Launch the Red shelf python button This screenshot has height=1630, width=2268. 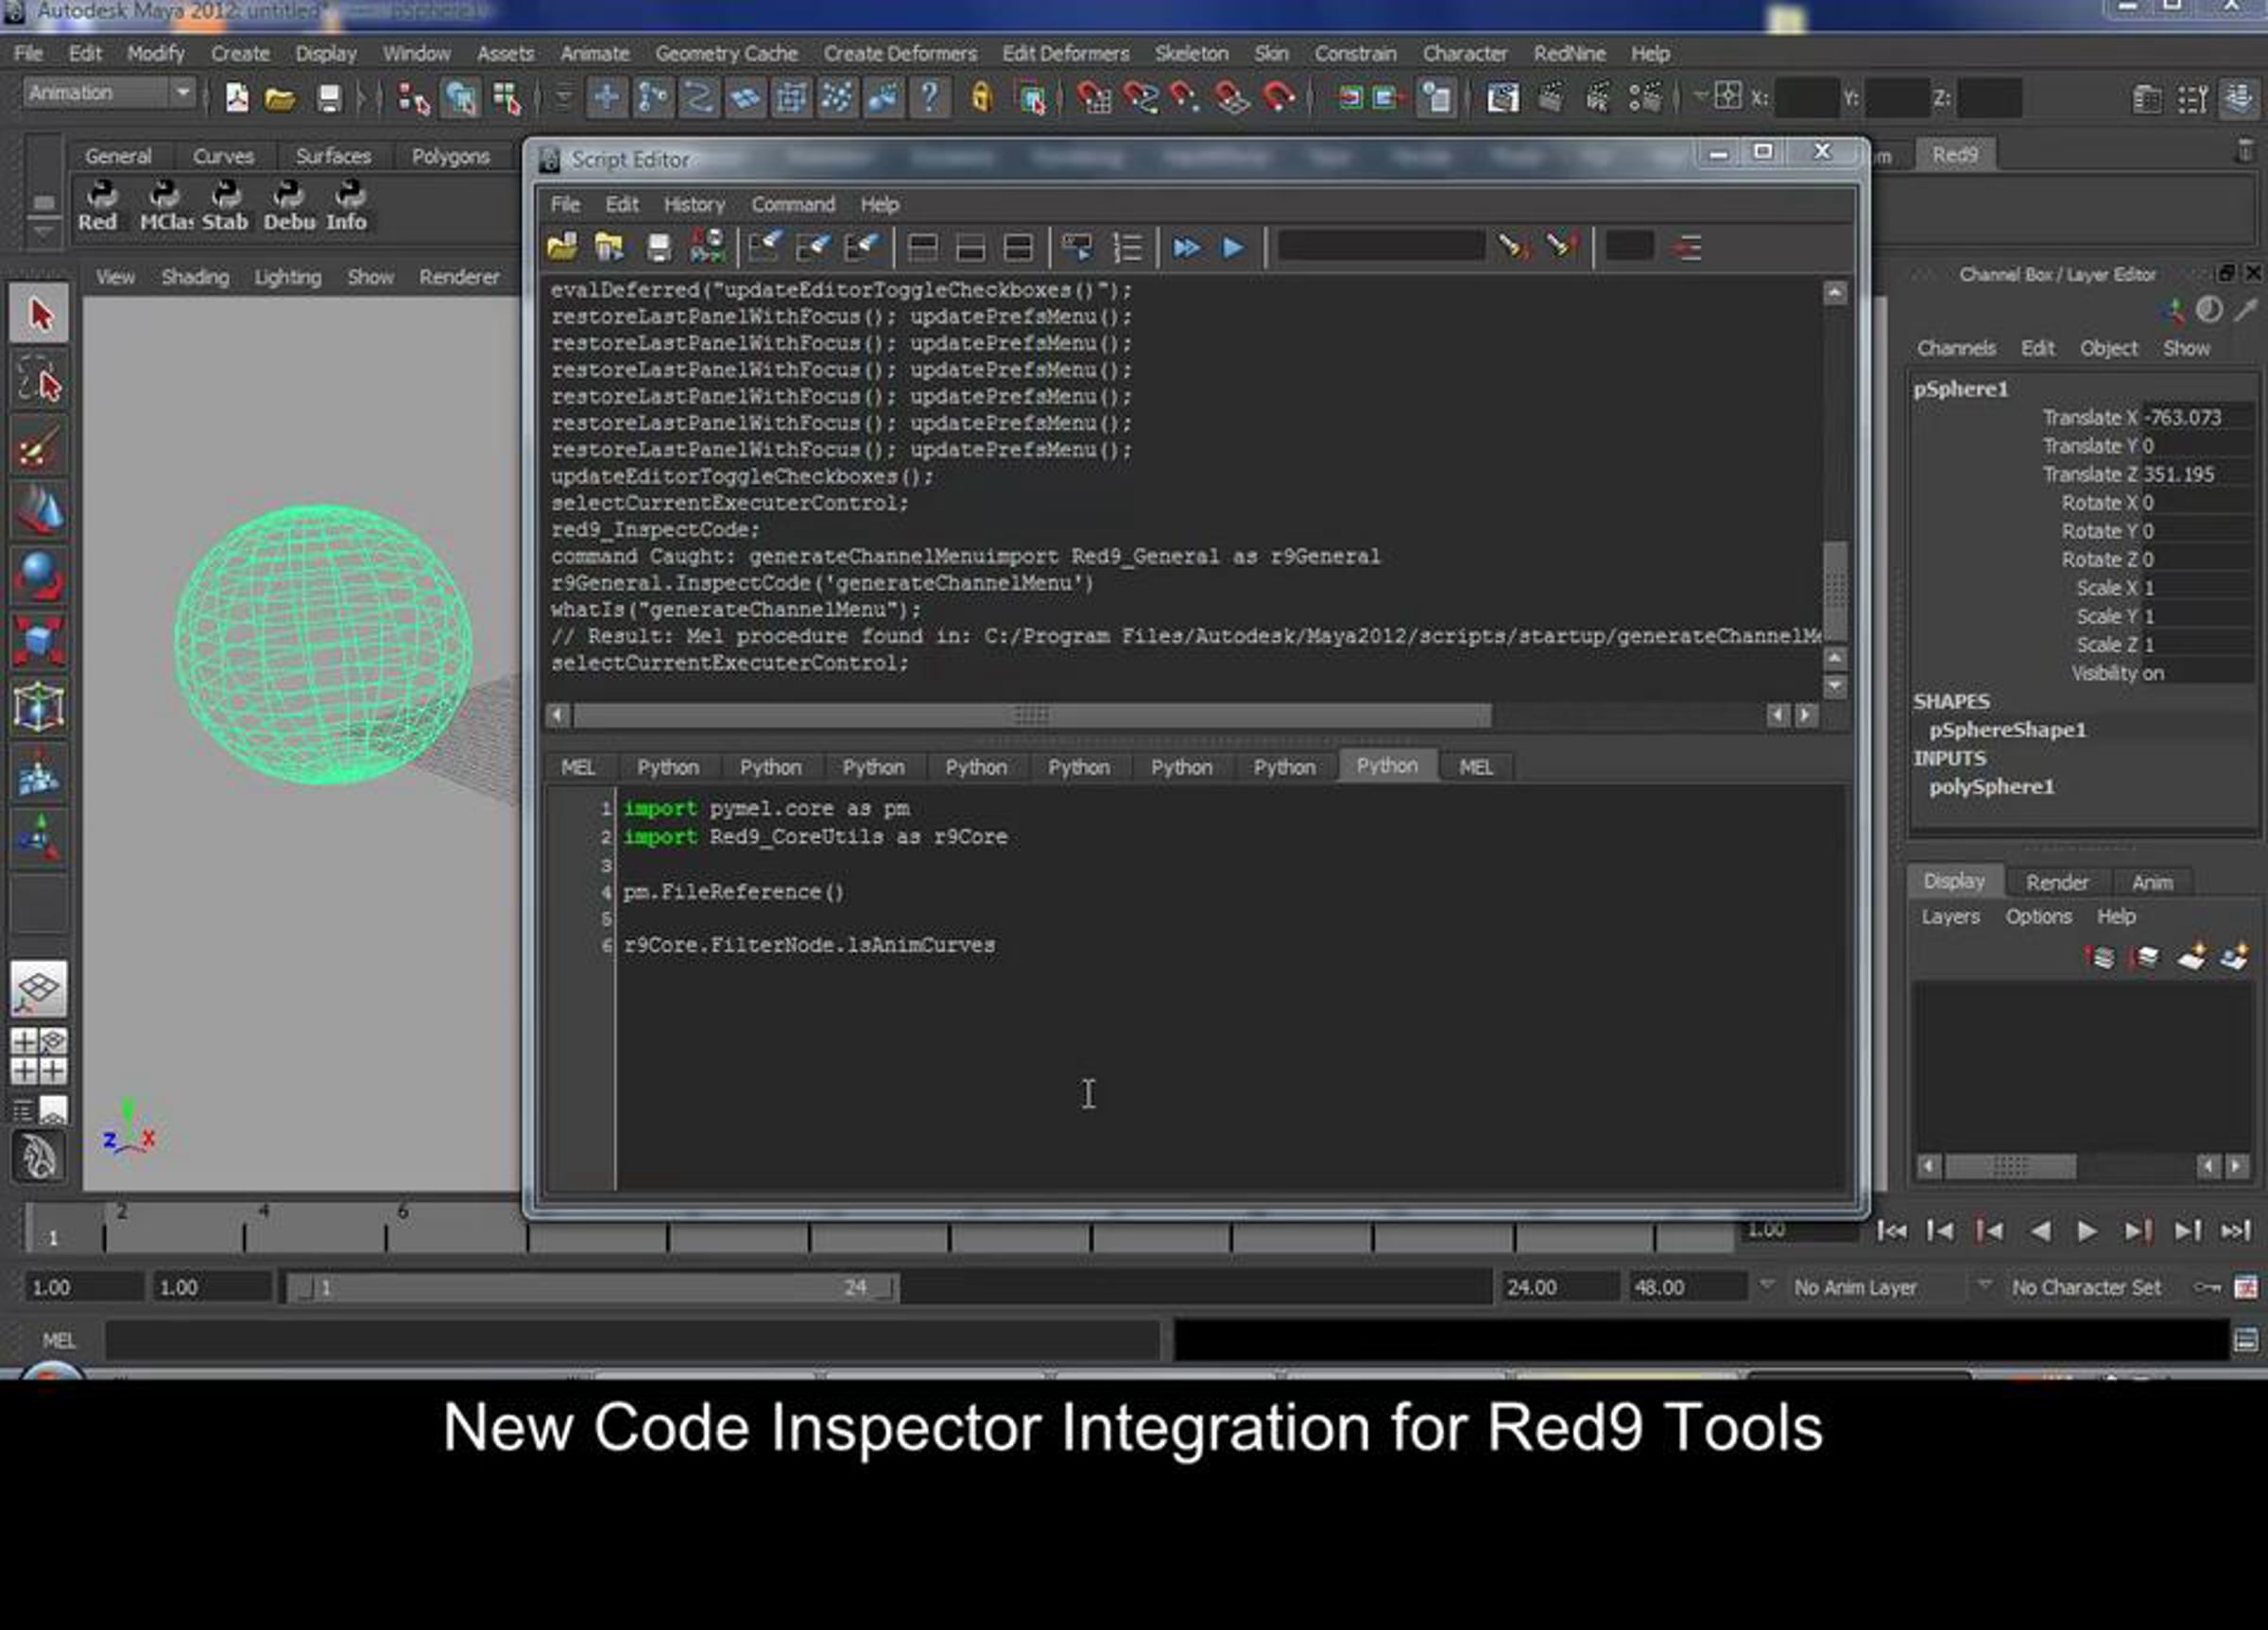(x=98, y=207)
